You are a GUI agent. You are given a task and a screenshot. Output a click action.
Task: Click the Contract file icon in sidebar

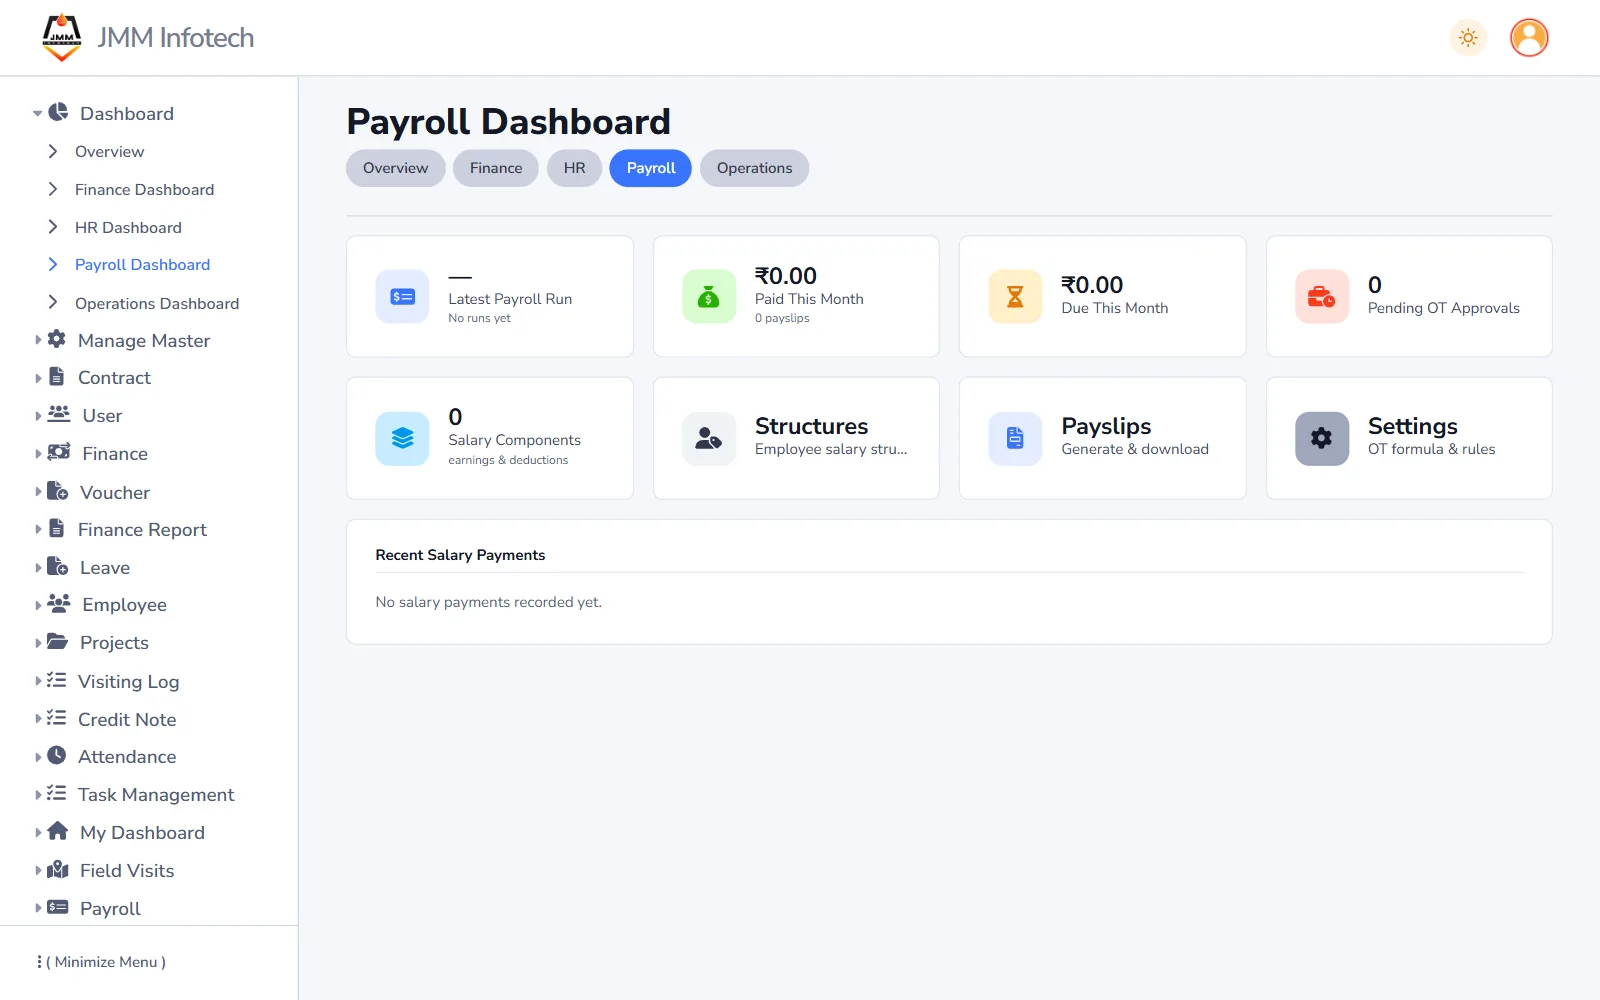[x=57, y=377]
